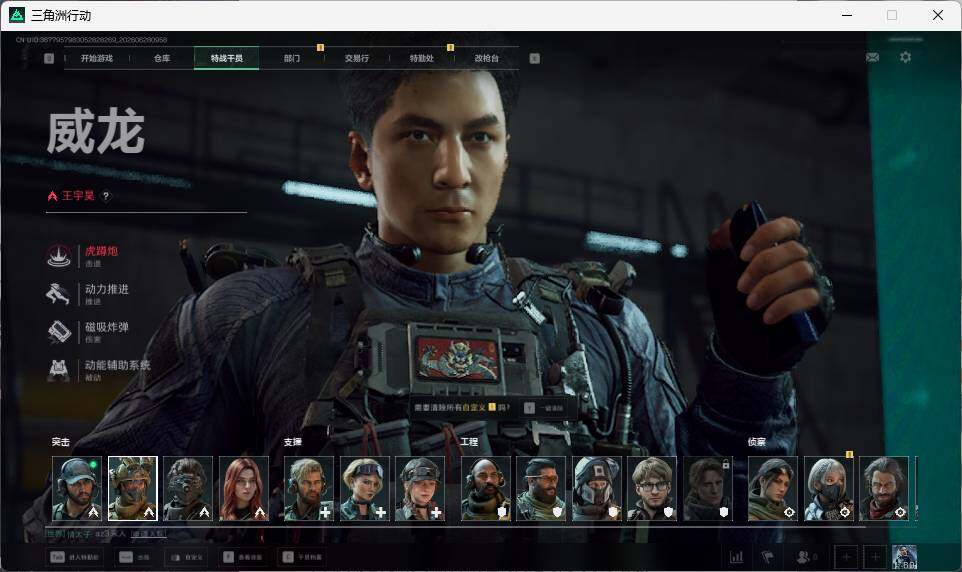Click the 王宇昊 operator name text
Screen dimensions: 962x572
(x=78, y=196)
